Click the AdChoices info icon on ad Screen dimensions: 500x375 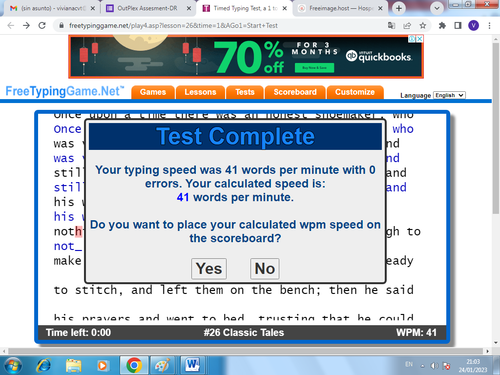pos(412,39)
